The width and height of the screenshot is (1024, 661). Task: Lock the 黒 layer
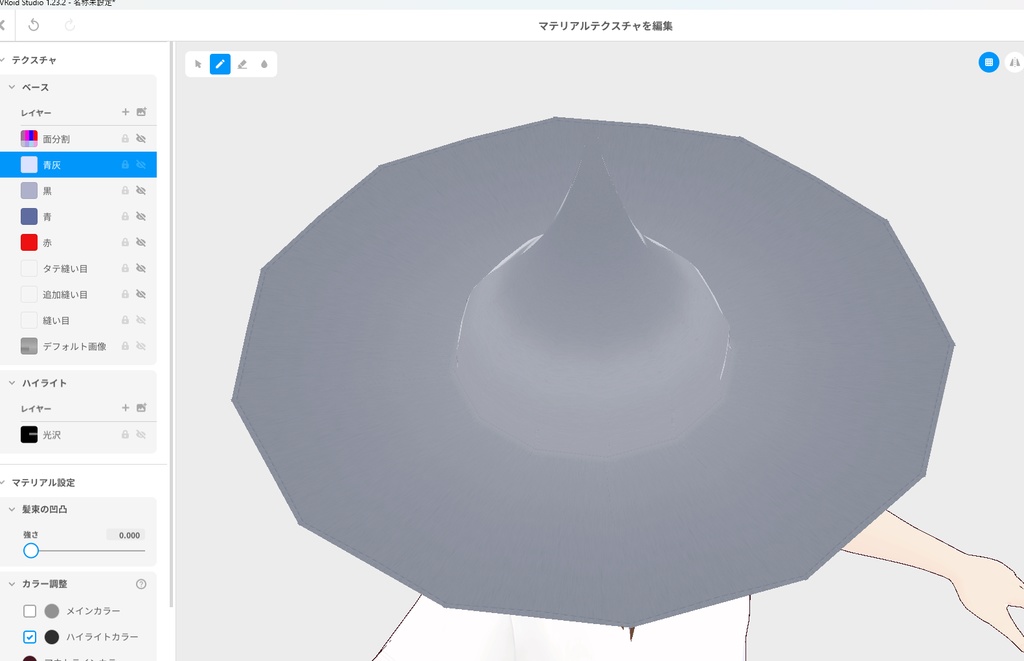coord(125,191)
